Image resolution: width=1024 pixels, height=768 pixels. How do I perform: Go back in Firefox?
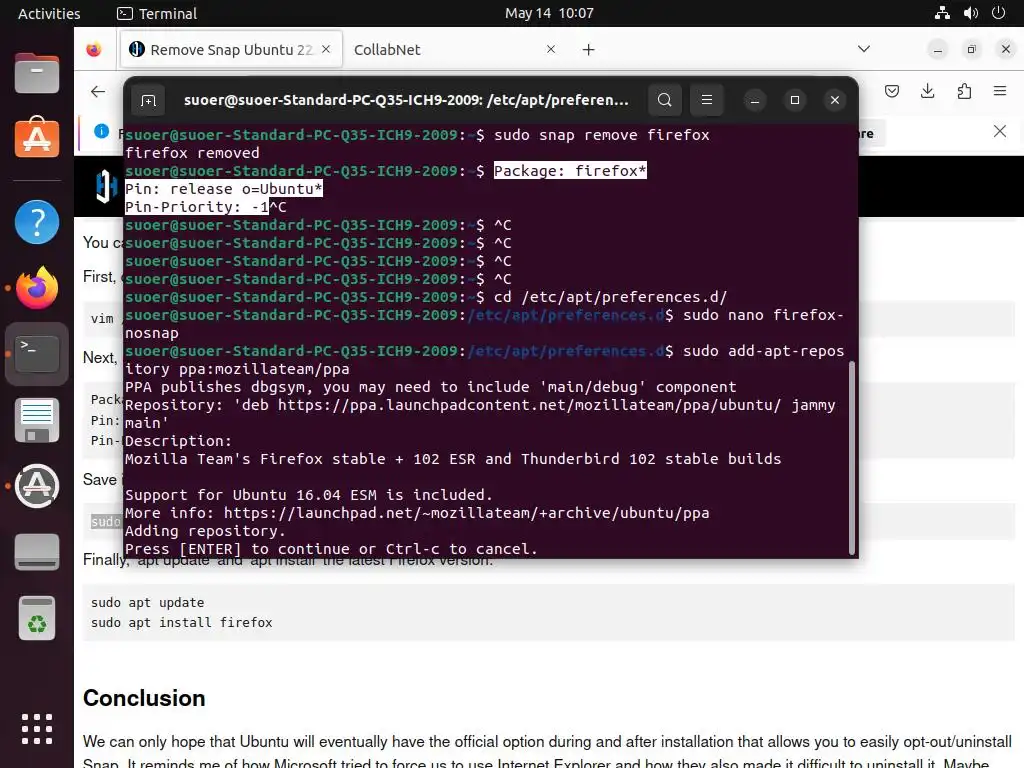click(98, 91)
